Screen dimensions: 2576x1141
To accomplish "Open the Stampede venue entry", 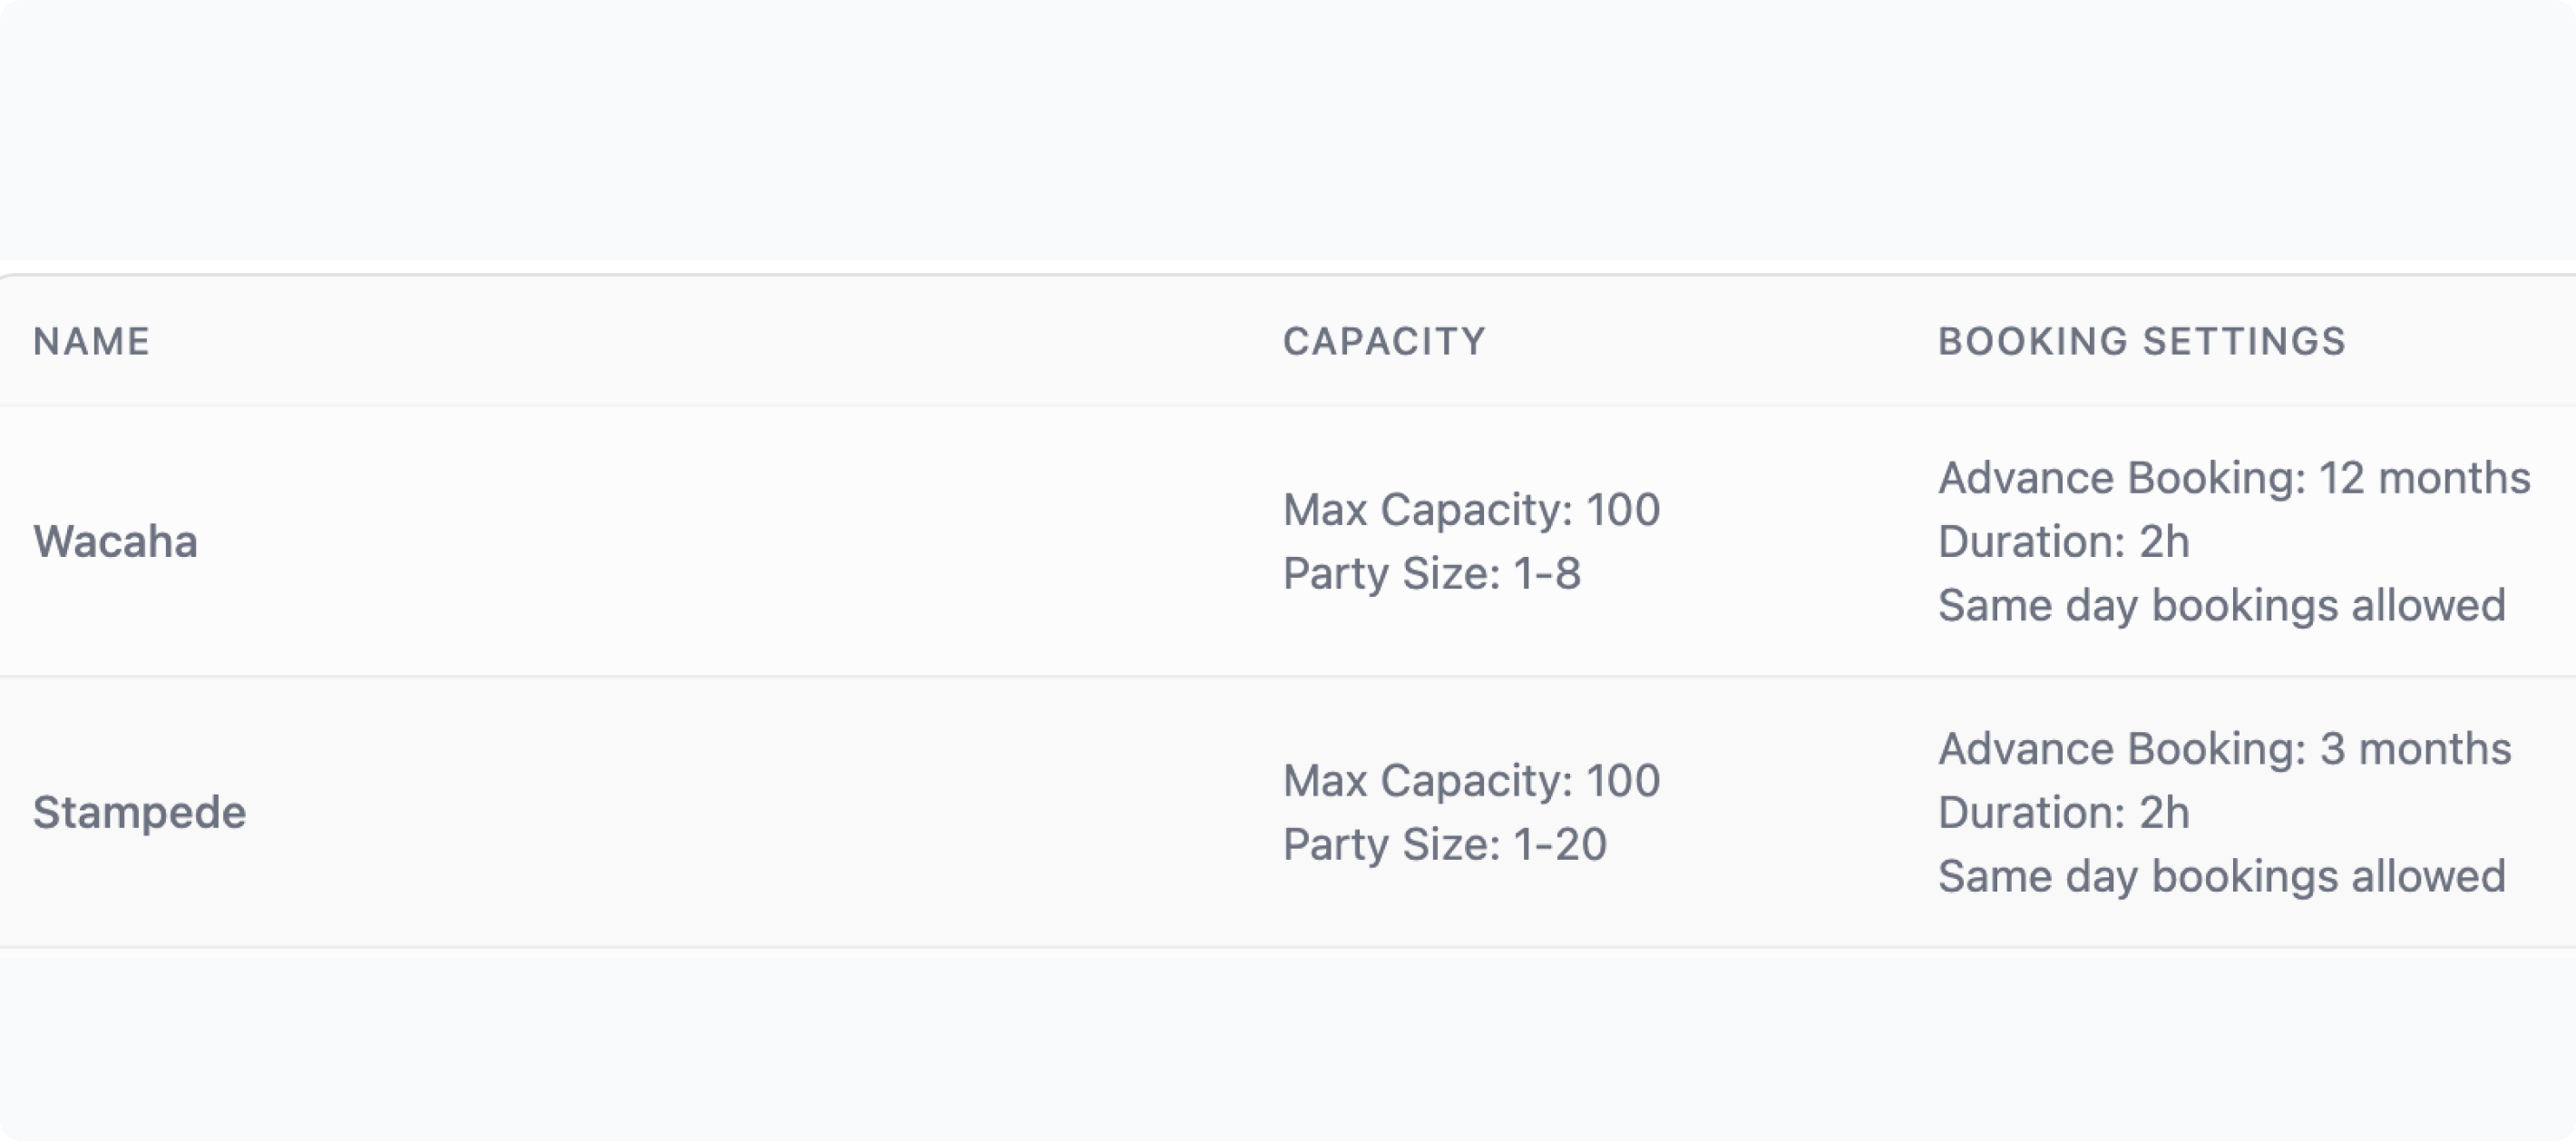I will pyautogui.click(x=139, y=813).
